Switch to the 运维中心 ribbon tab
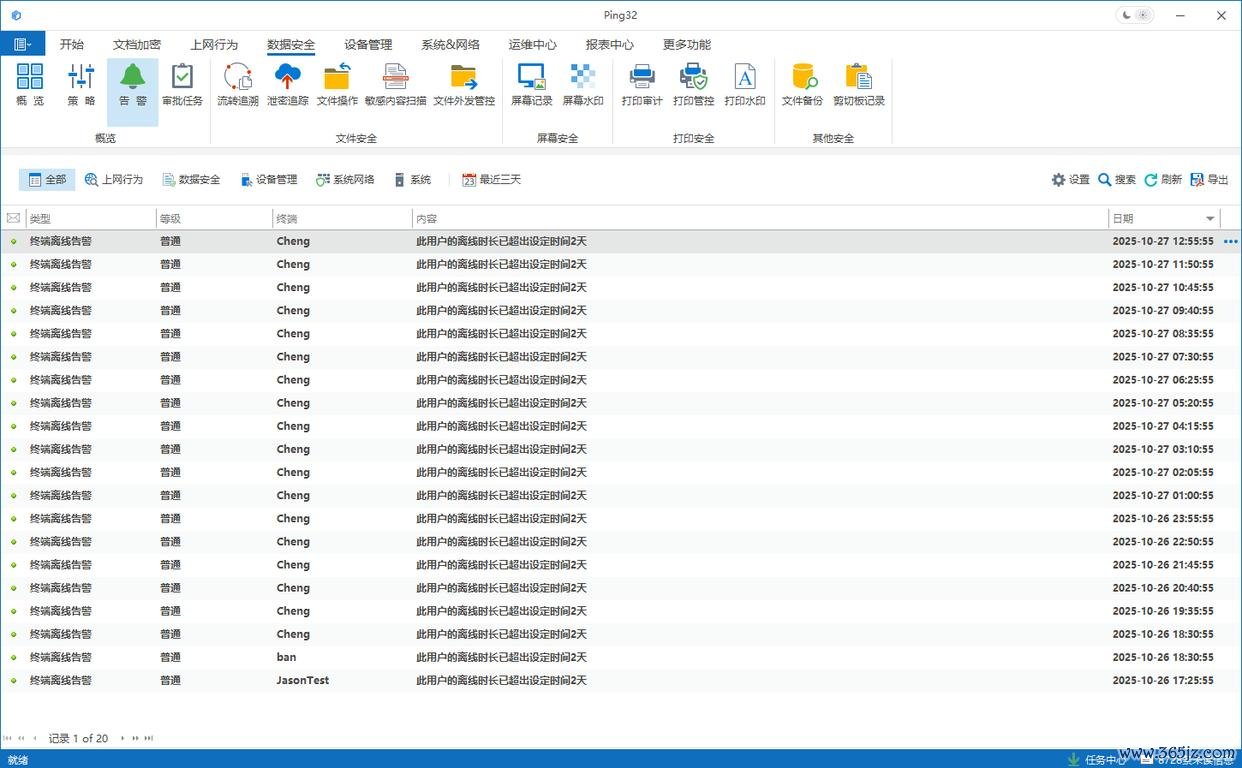 pos(532,44)
